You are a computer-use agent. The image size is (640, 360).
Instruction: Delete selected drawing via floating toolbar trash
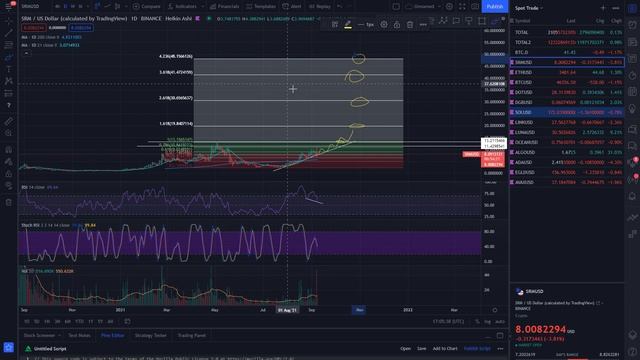click(410, 24)
